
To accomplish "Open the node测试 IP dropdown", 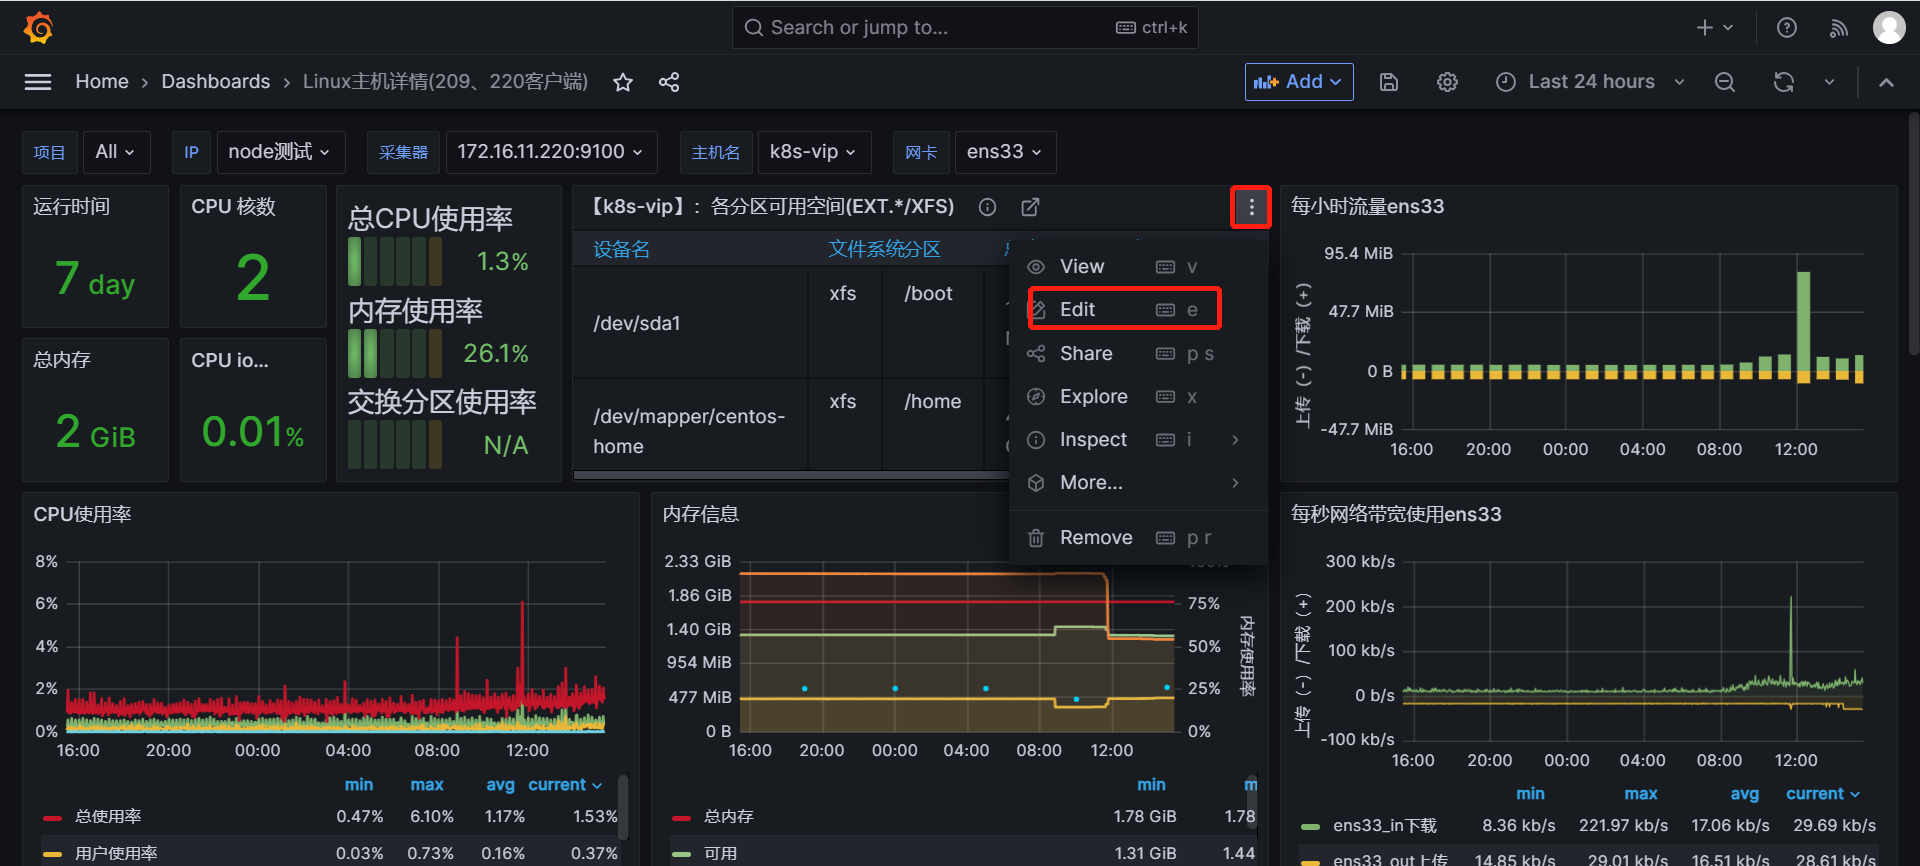I will pyautogui.click(x=279, y=152).
